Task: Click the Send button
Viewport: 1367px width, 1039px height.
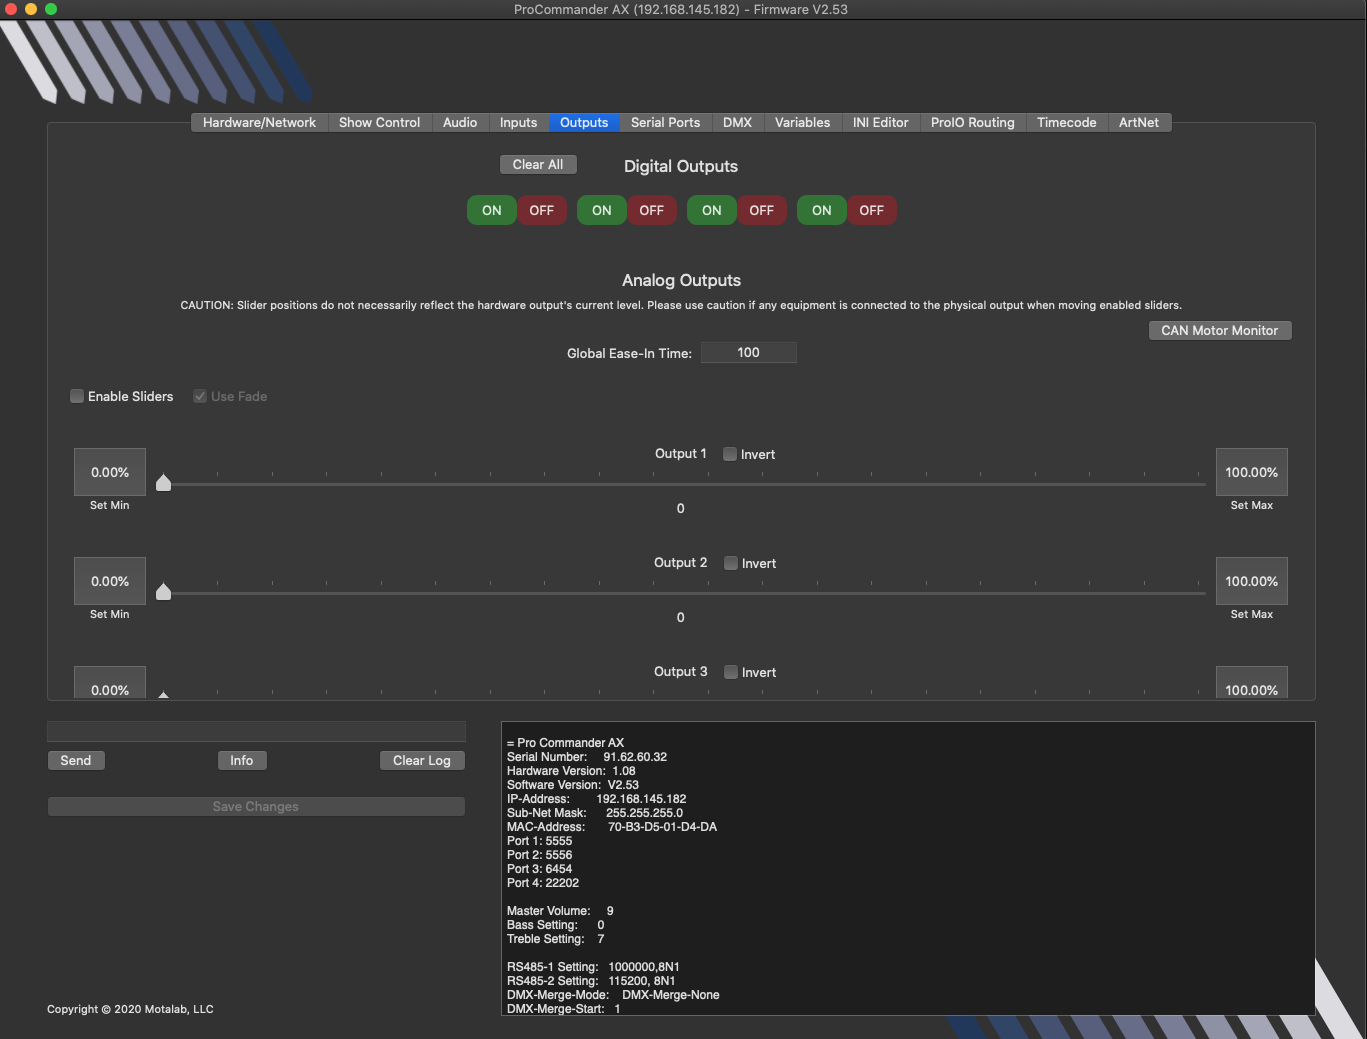Action: (76, 760)
